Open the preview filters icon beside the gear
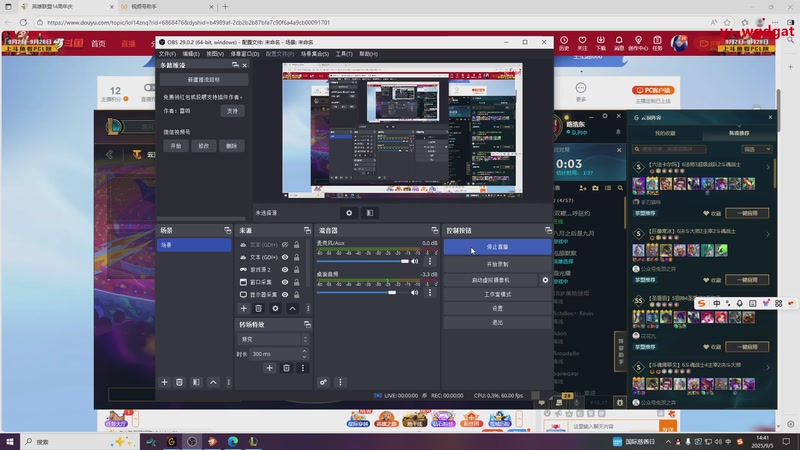Image resolution: width=800 pixels, height=450 pixels. tap(370, 213)
